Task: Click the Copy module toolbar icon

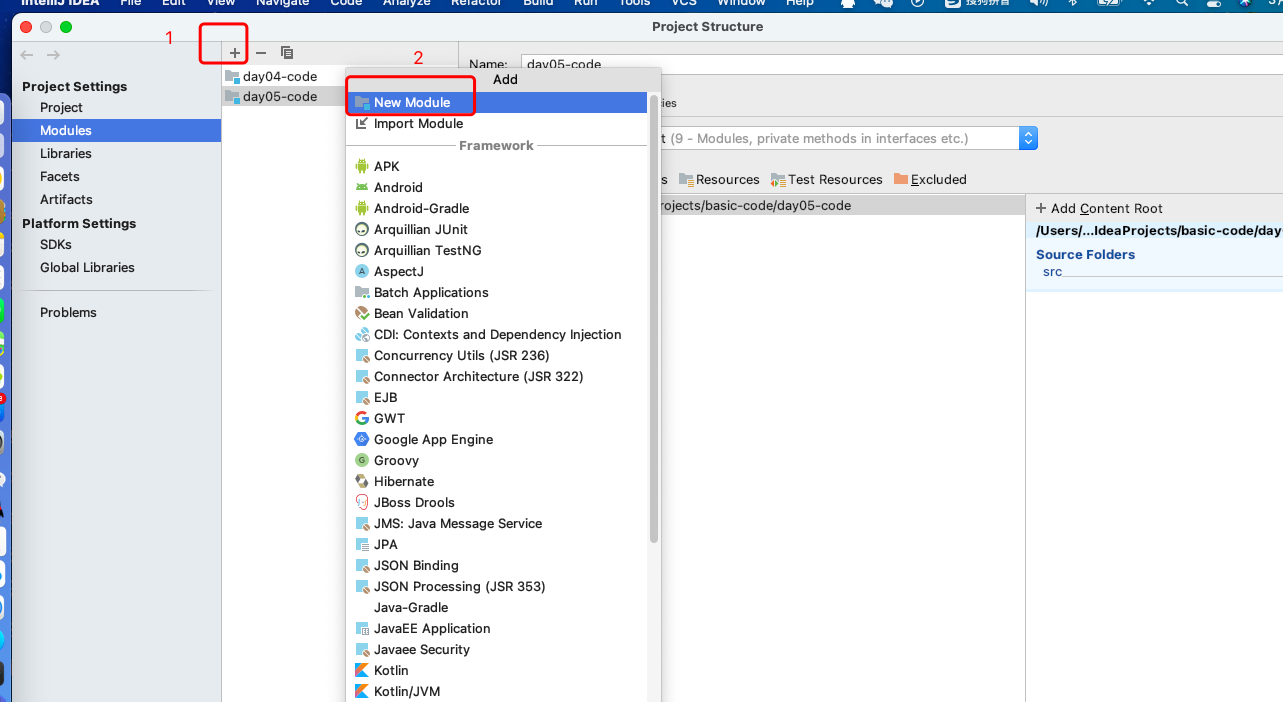Action: click(287, 52)
